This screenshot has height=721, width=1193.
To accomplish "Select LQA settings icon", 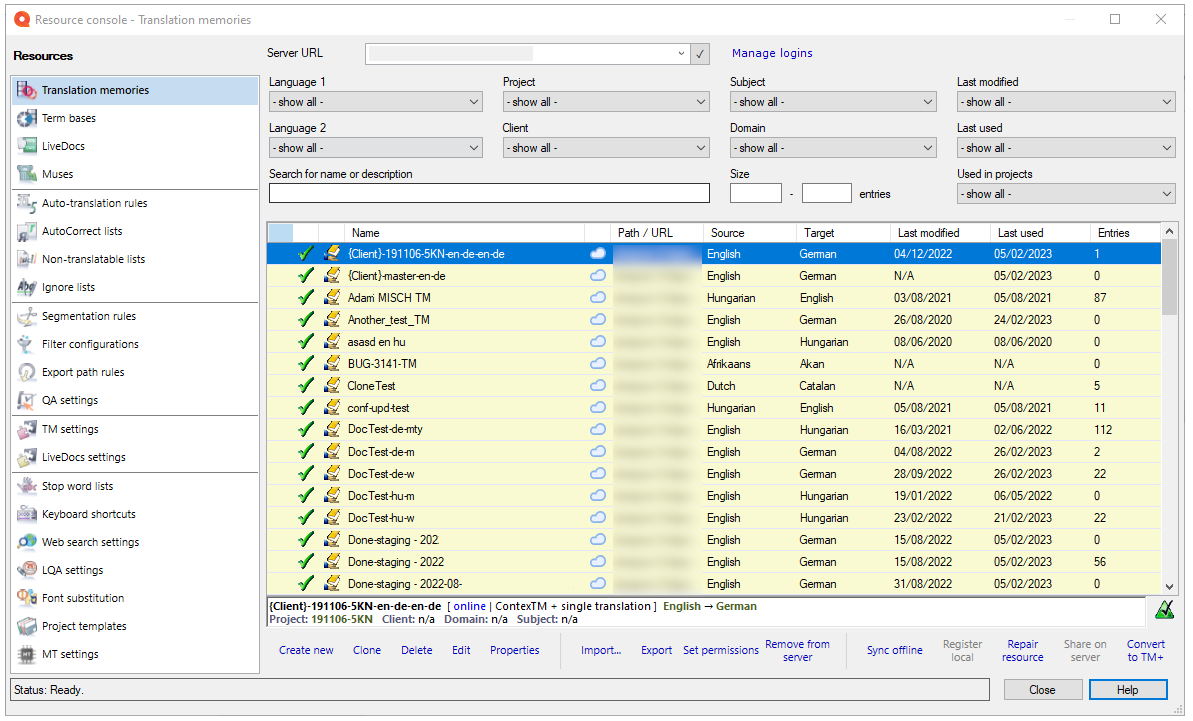I will [x=27, y=570].
